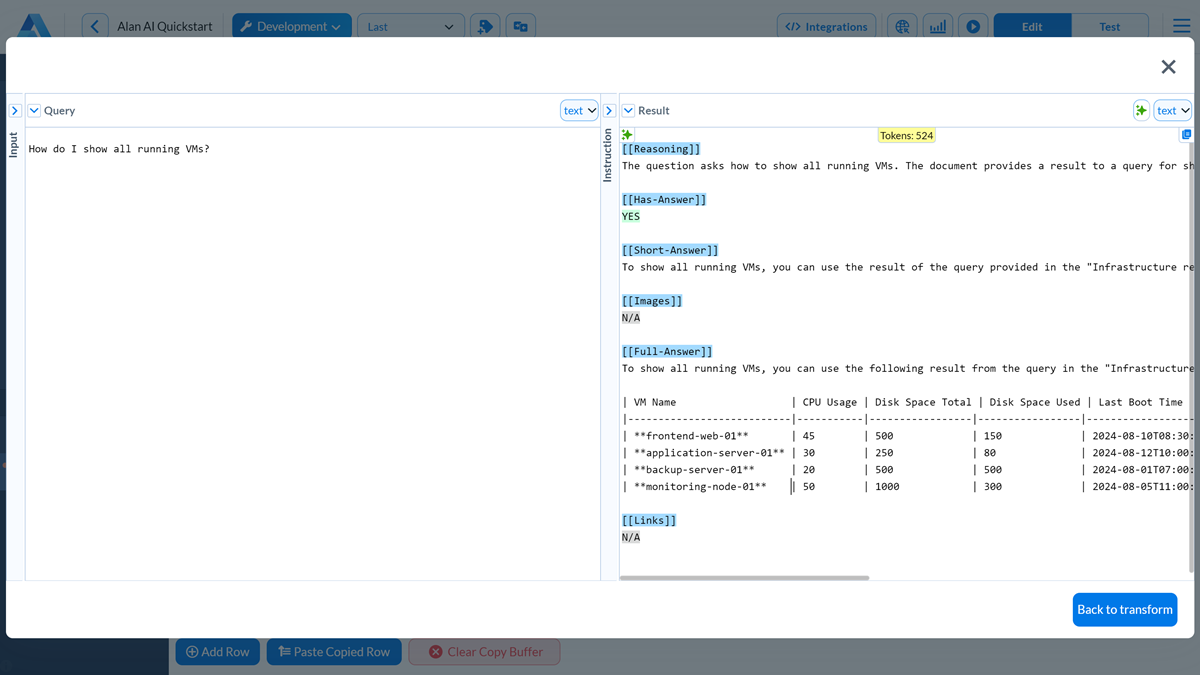Screen dimensions: 1200x675
Task: Click the Tokens: 524 badge
Action: [x=906, y=136]
